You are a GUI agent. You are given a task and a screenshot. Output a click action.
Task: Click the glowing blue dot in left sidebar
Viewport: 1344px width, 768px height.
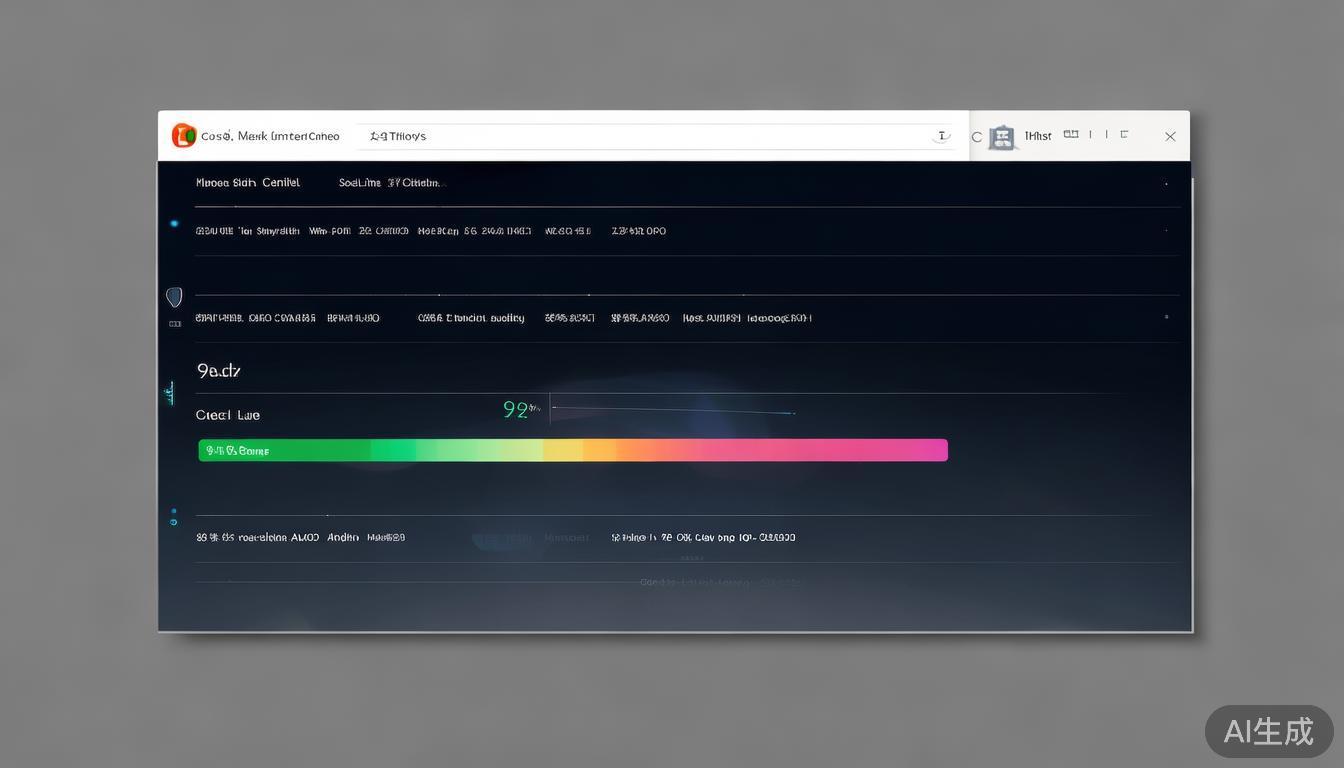(x=174, y=224)
